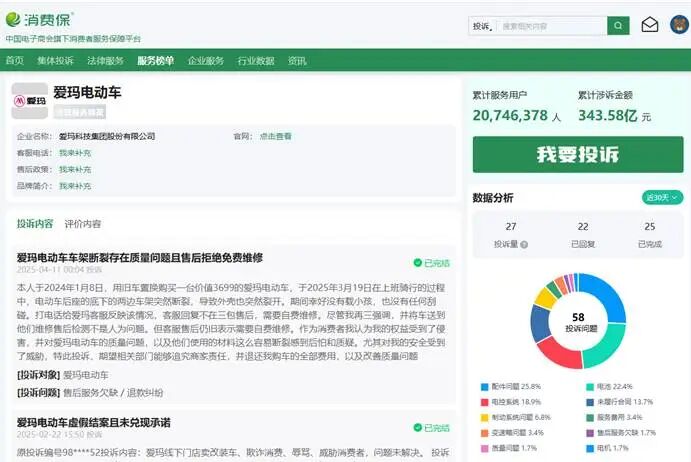Click the 未履行合同 13.7% legend entry
This screenshot has width=691, height=462.
pyautogui.click(x=620, y=402)
